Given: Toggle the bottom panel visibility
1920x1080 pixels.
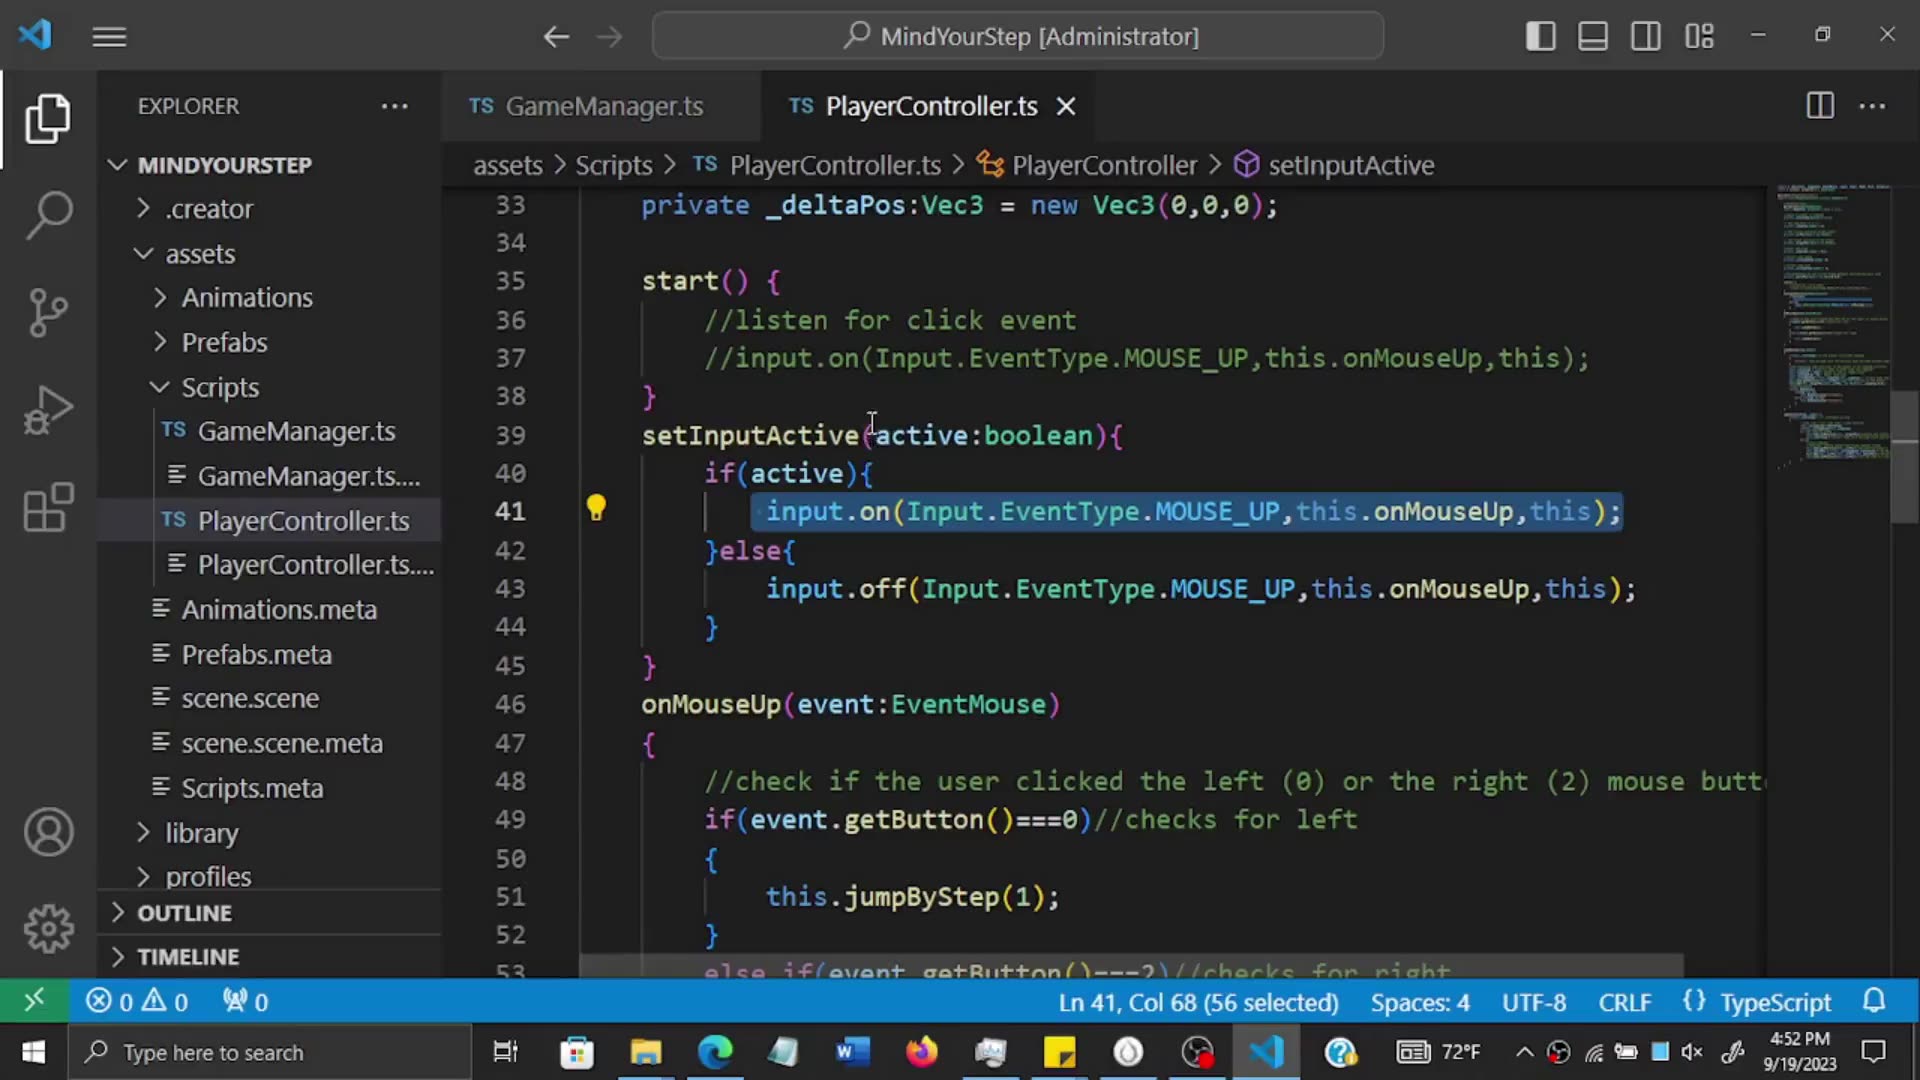Looking at the screenshot, I should point(1593,36).
